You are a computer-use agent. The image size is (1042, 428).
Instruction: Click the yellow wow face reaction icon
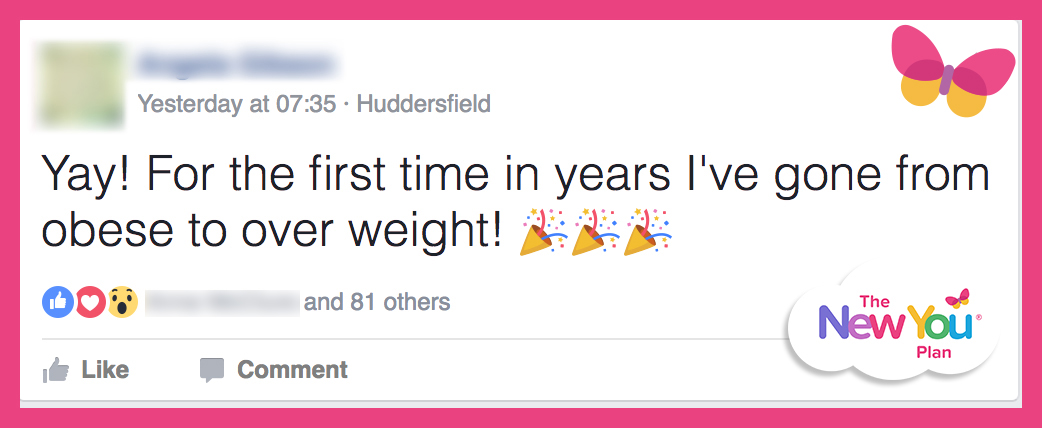click(122, 302)
